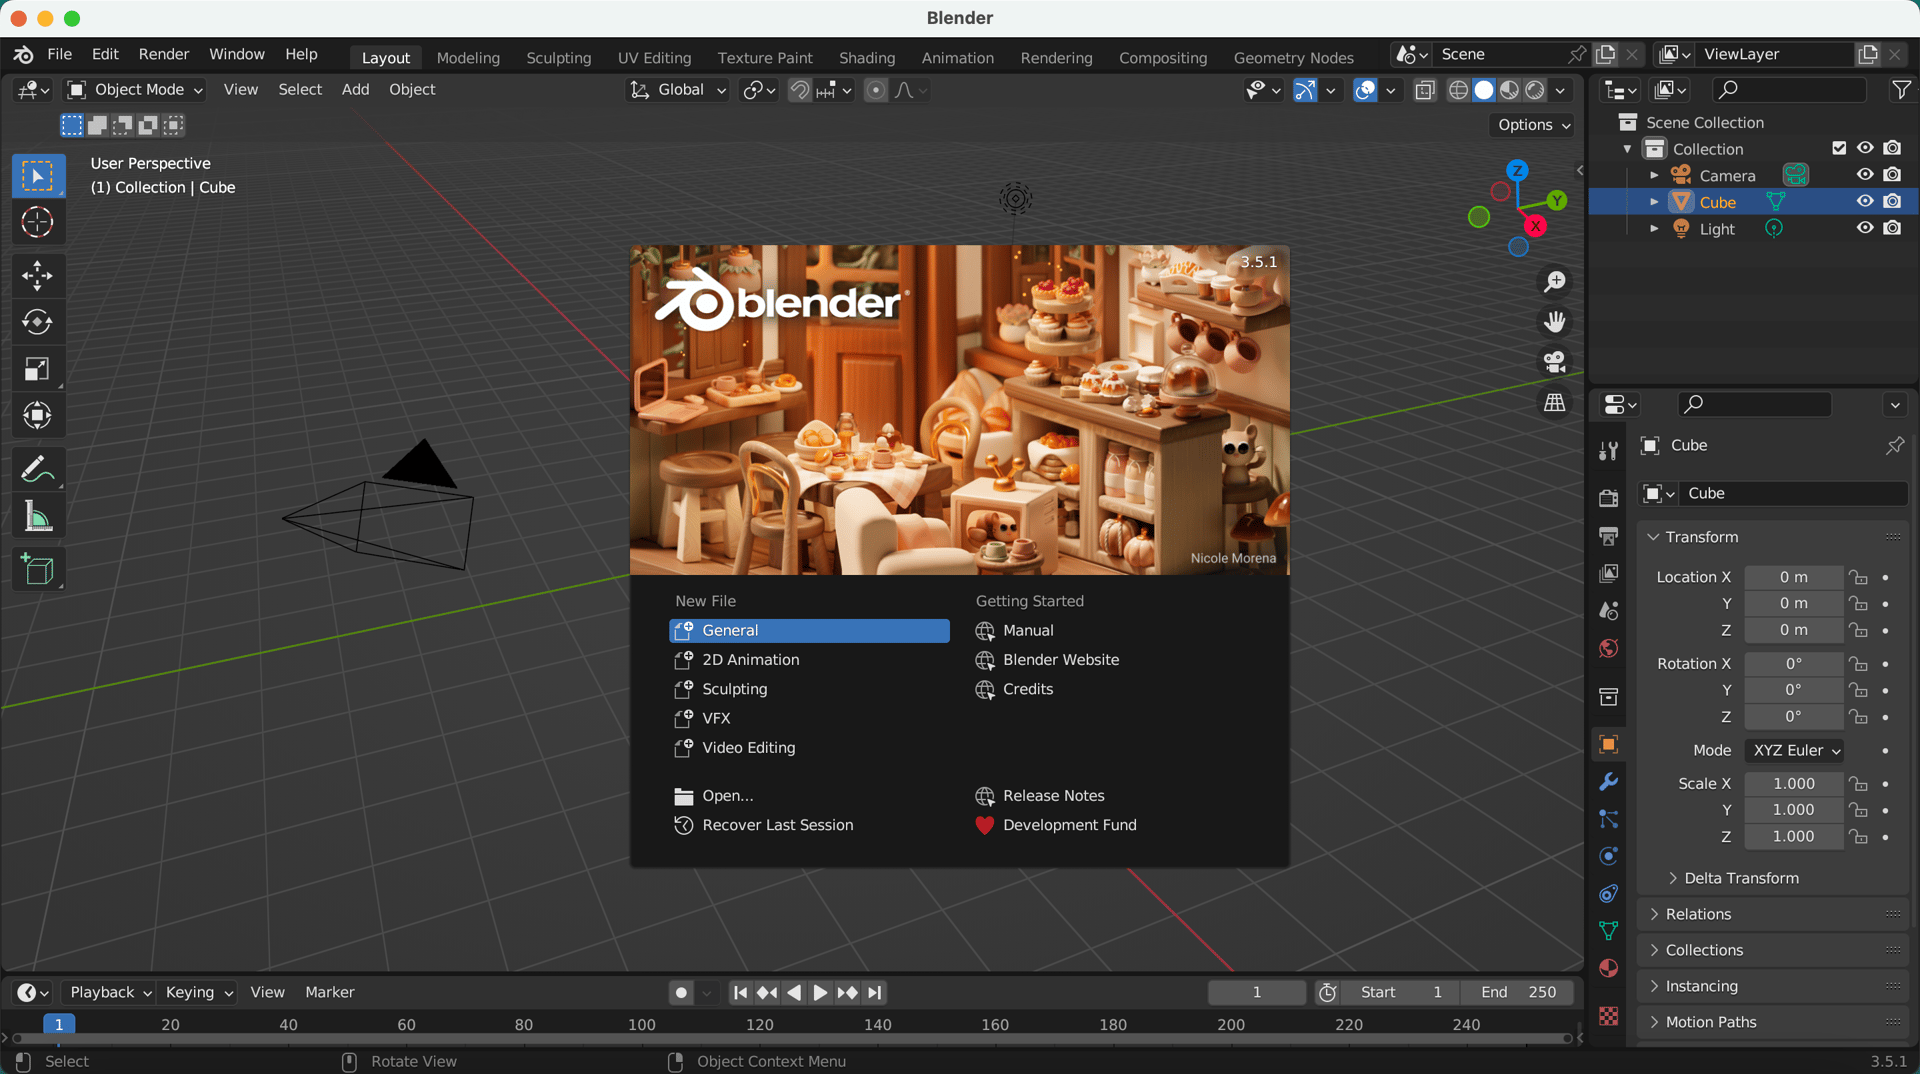Open the Object Mode dropdown
This screenshot has width=1920, height=1074.
(x=135, y=90)
